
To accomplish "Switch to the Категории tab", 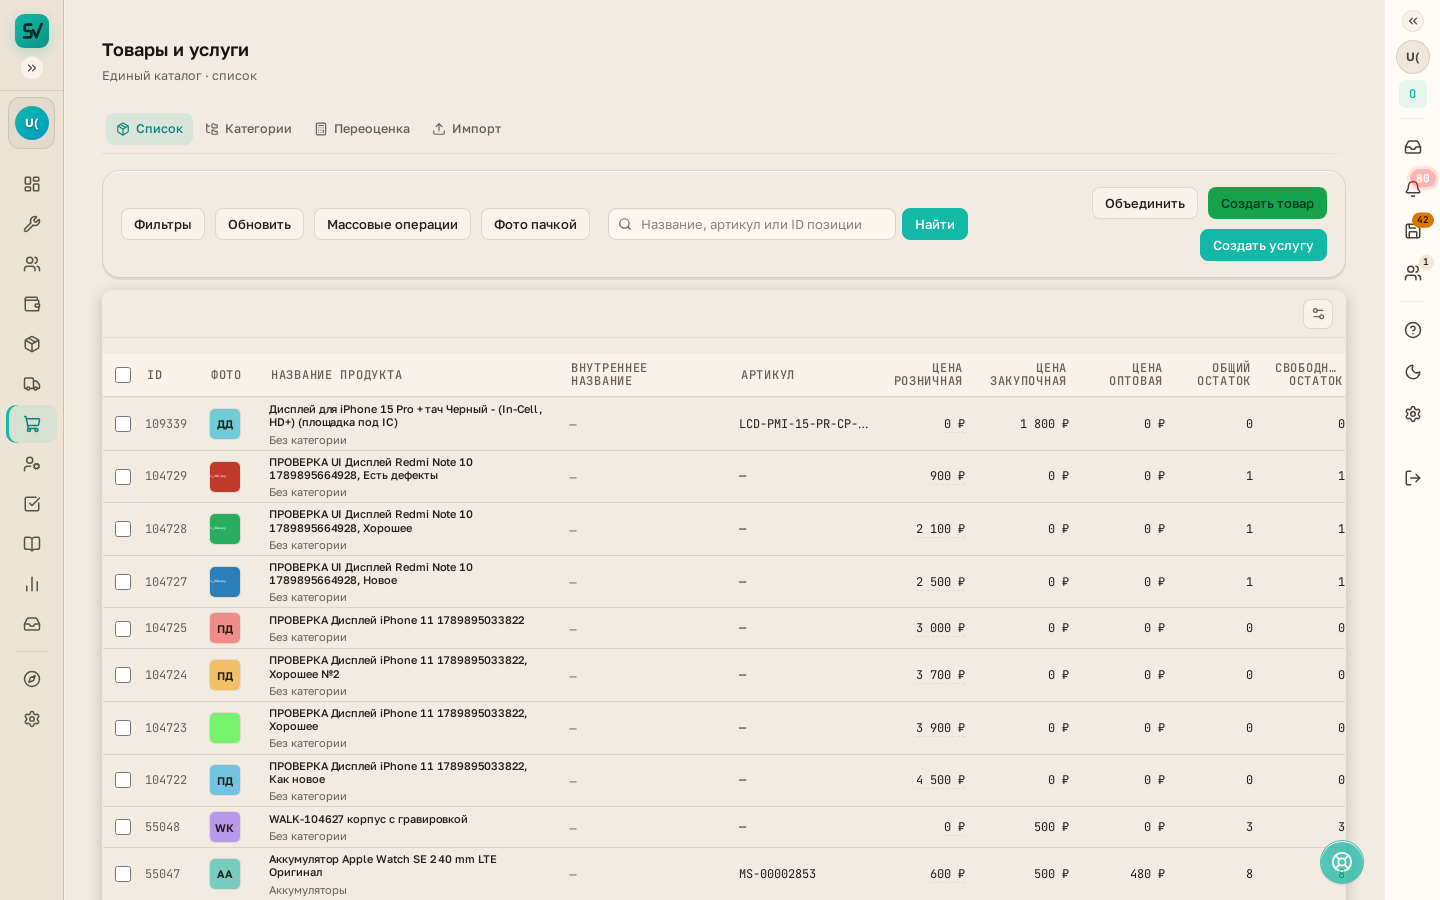I will tap(249, 129).
